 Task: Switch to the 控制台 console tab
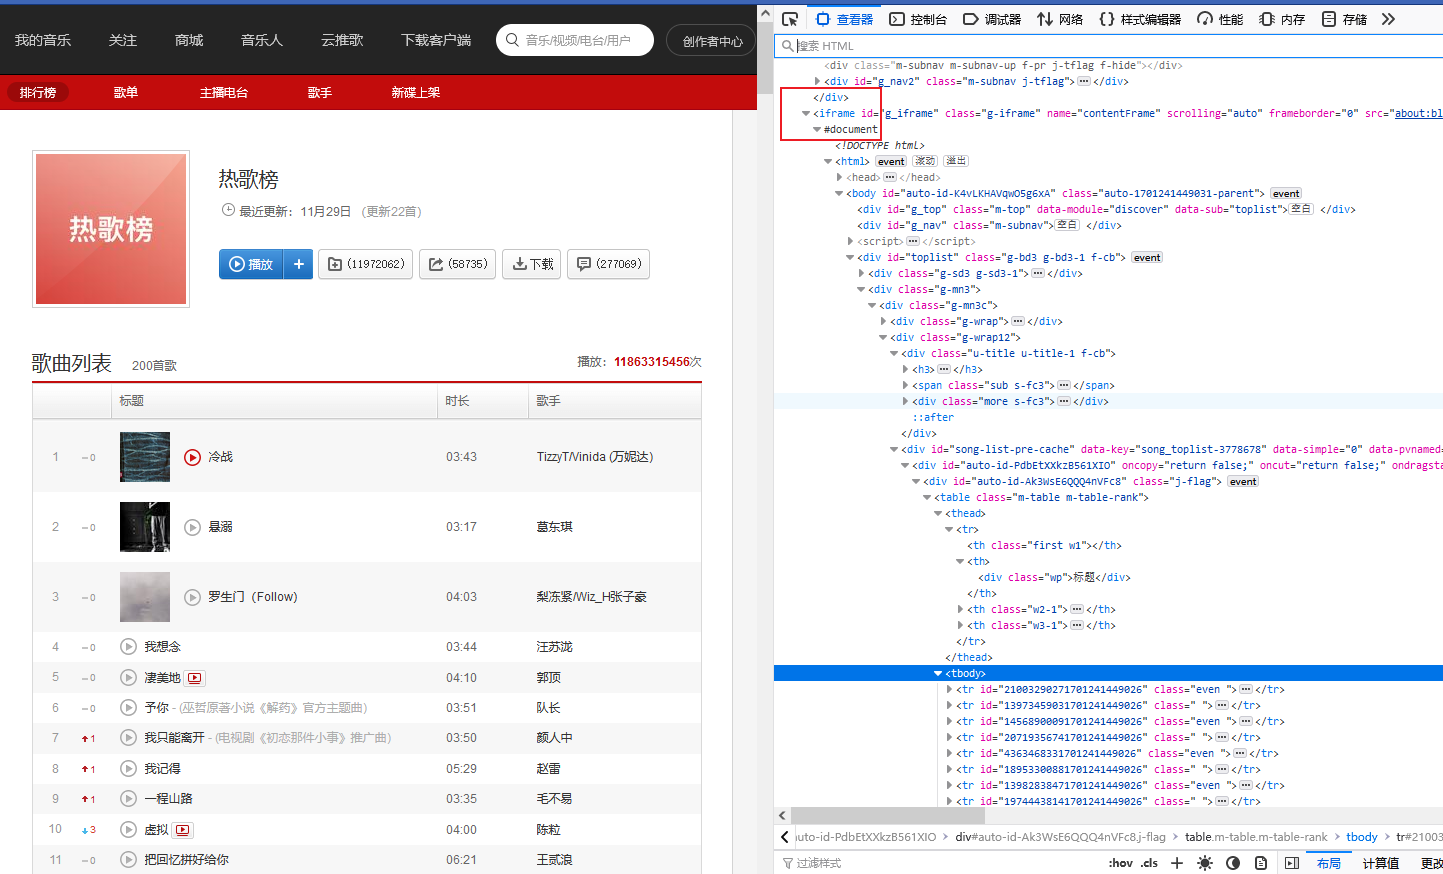pos(918,19)
